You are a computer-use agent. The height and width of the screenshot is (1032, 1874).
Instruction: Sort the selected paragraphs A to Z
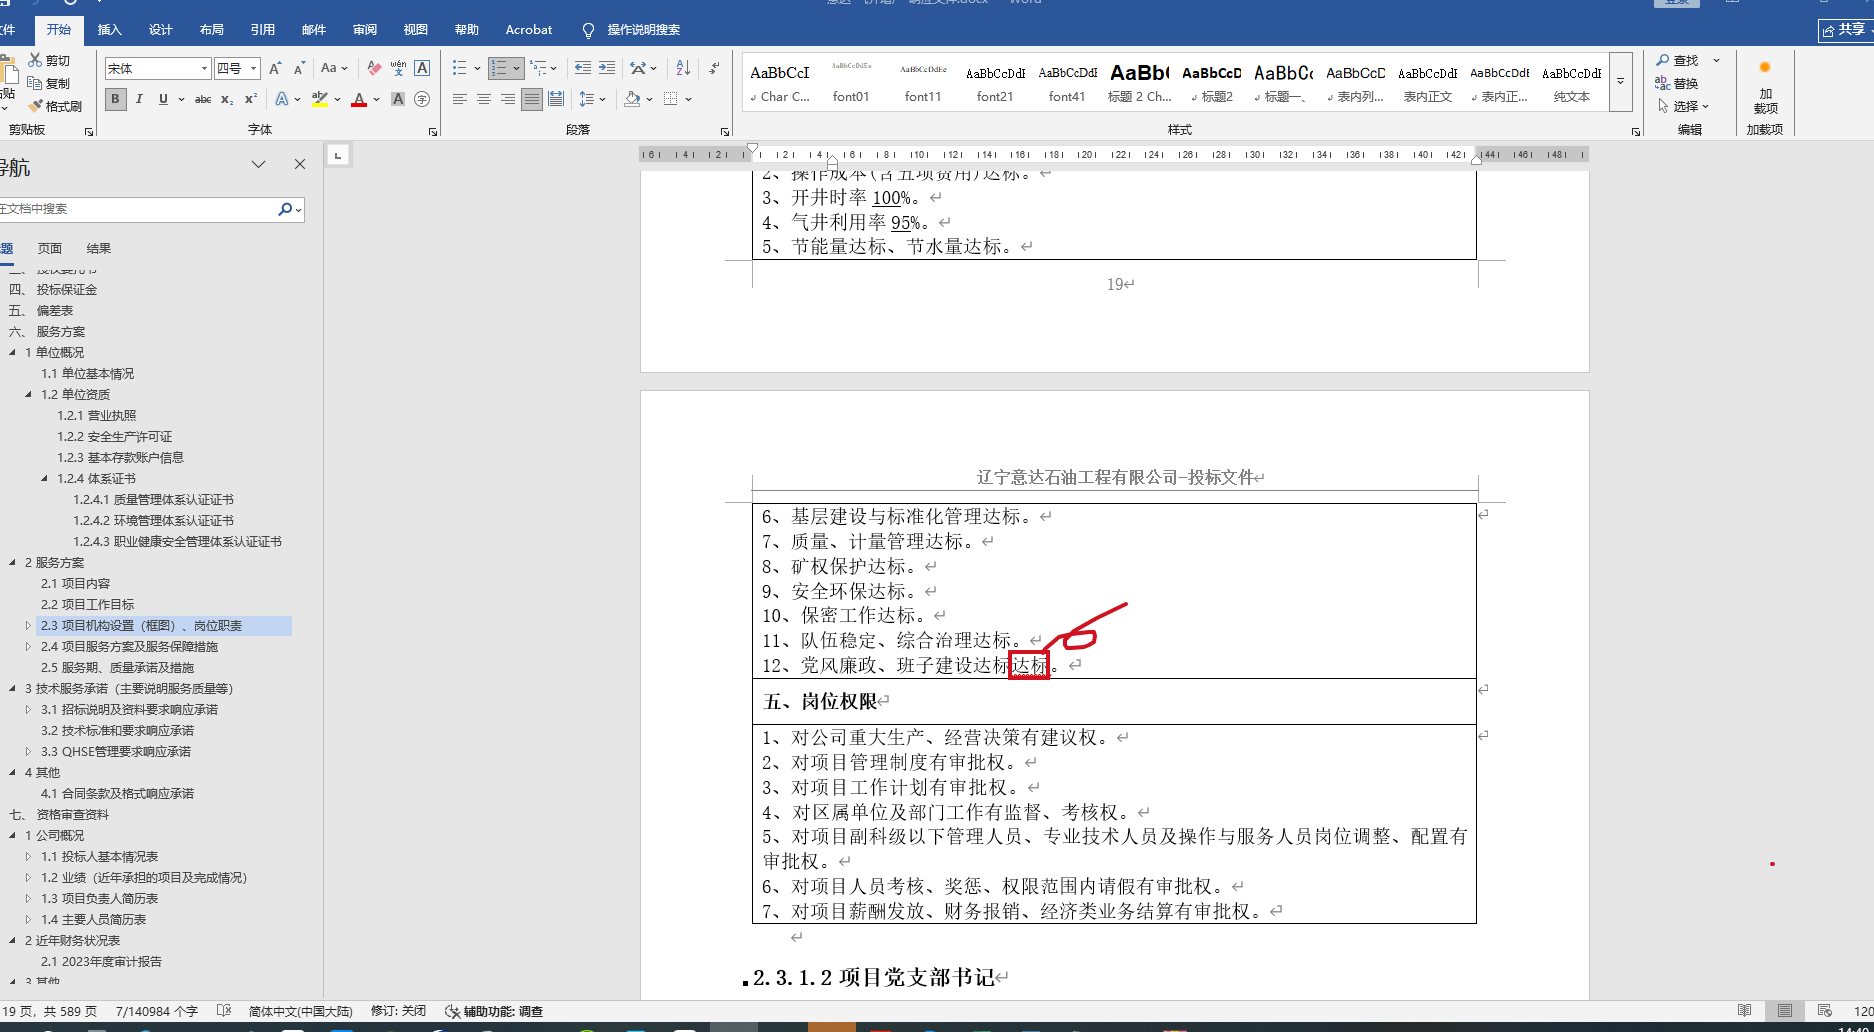683,68
